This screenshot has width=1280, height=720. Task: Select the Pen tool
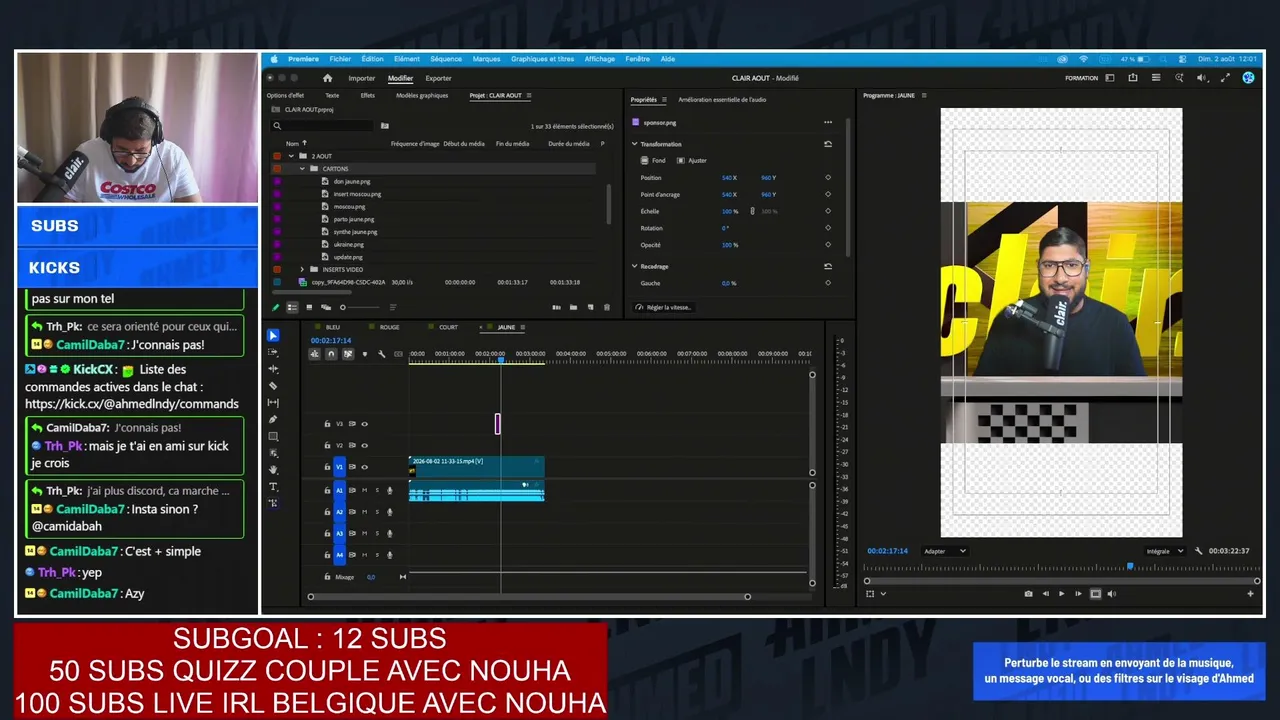[273, 420]
